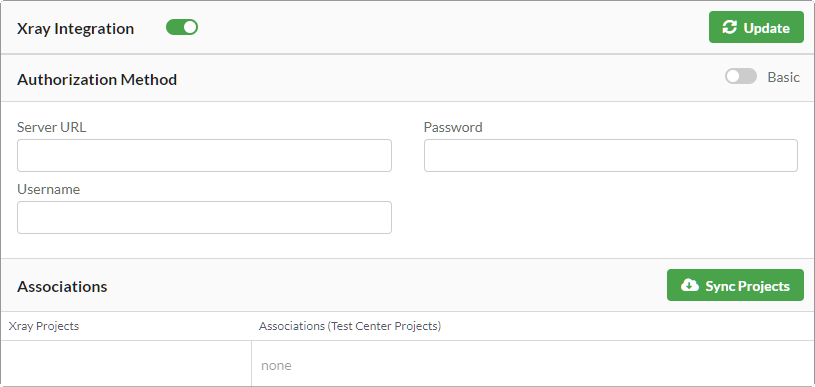Image resolution: width=815 pixels, height=387 pixels.
Task: Click the Xray Projects column header
Action: 44,326
